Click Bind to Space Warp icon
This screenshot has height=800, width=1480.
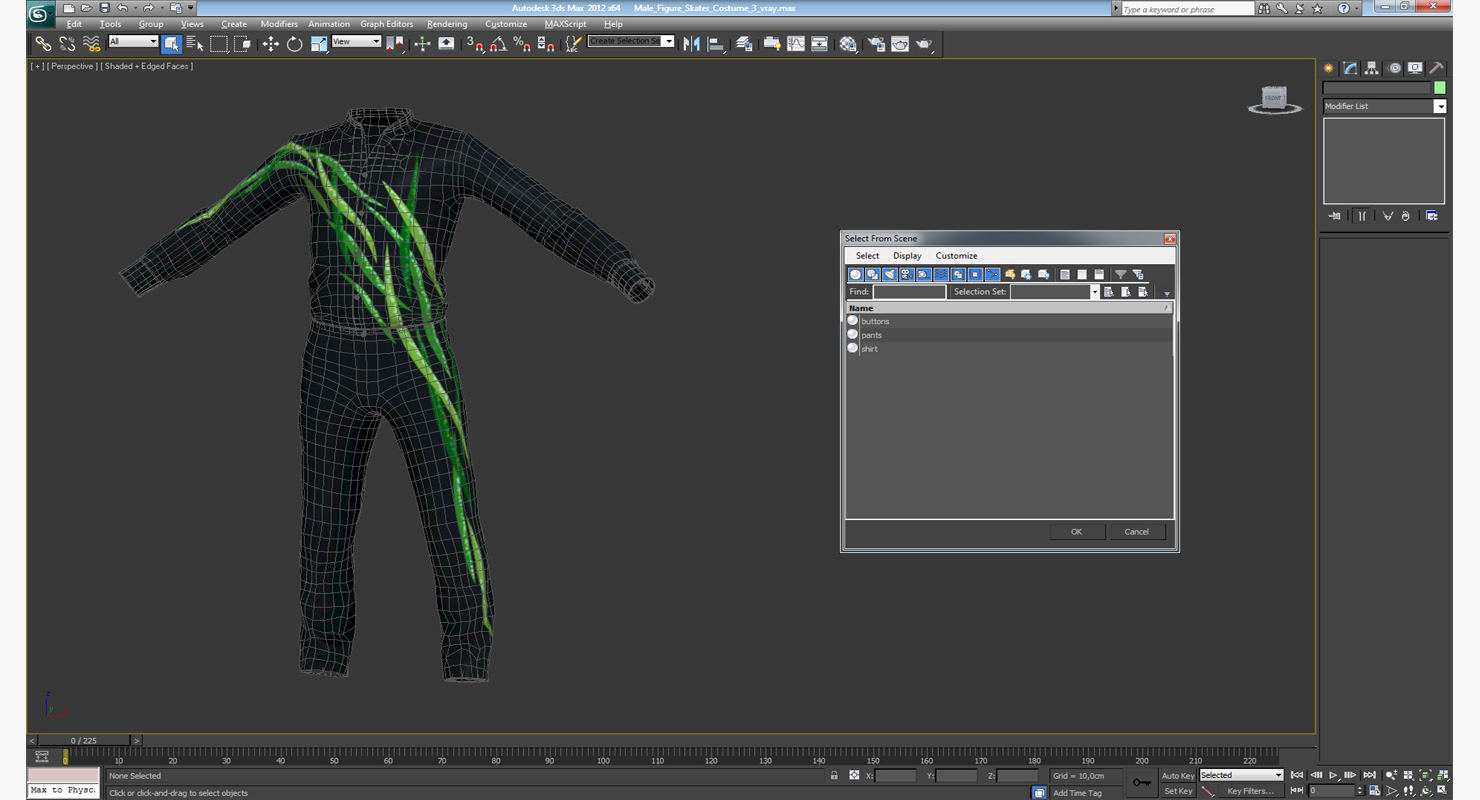point(91,44)
